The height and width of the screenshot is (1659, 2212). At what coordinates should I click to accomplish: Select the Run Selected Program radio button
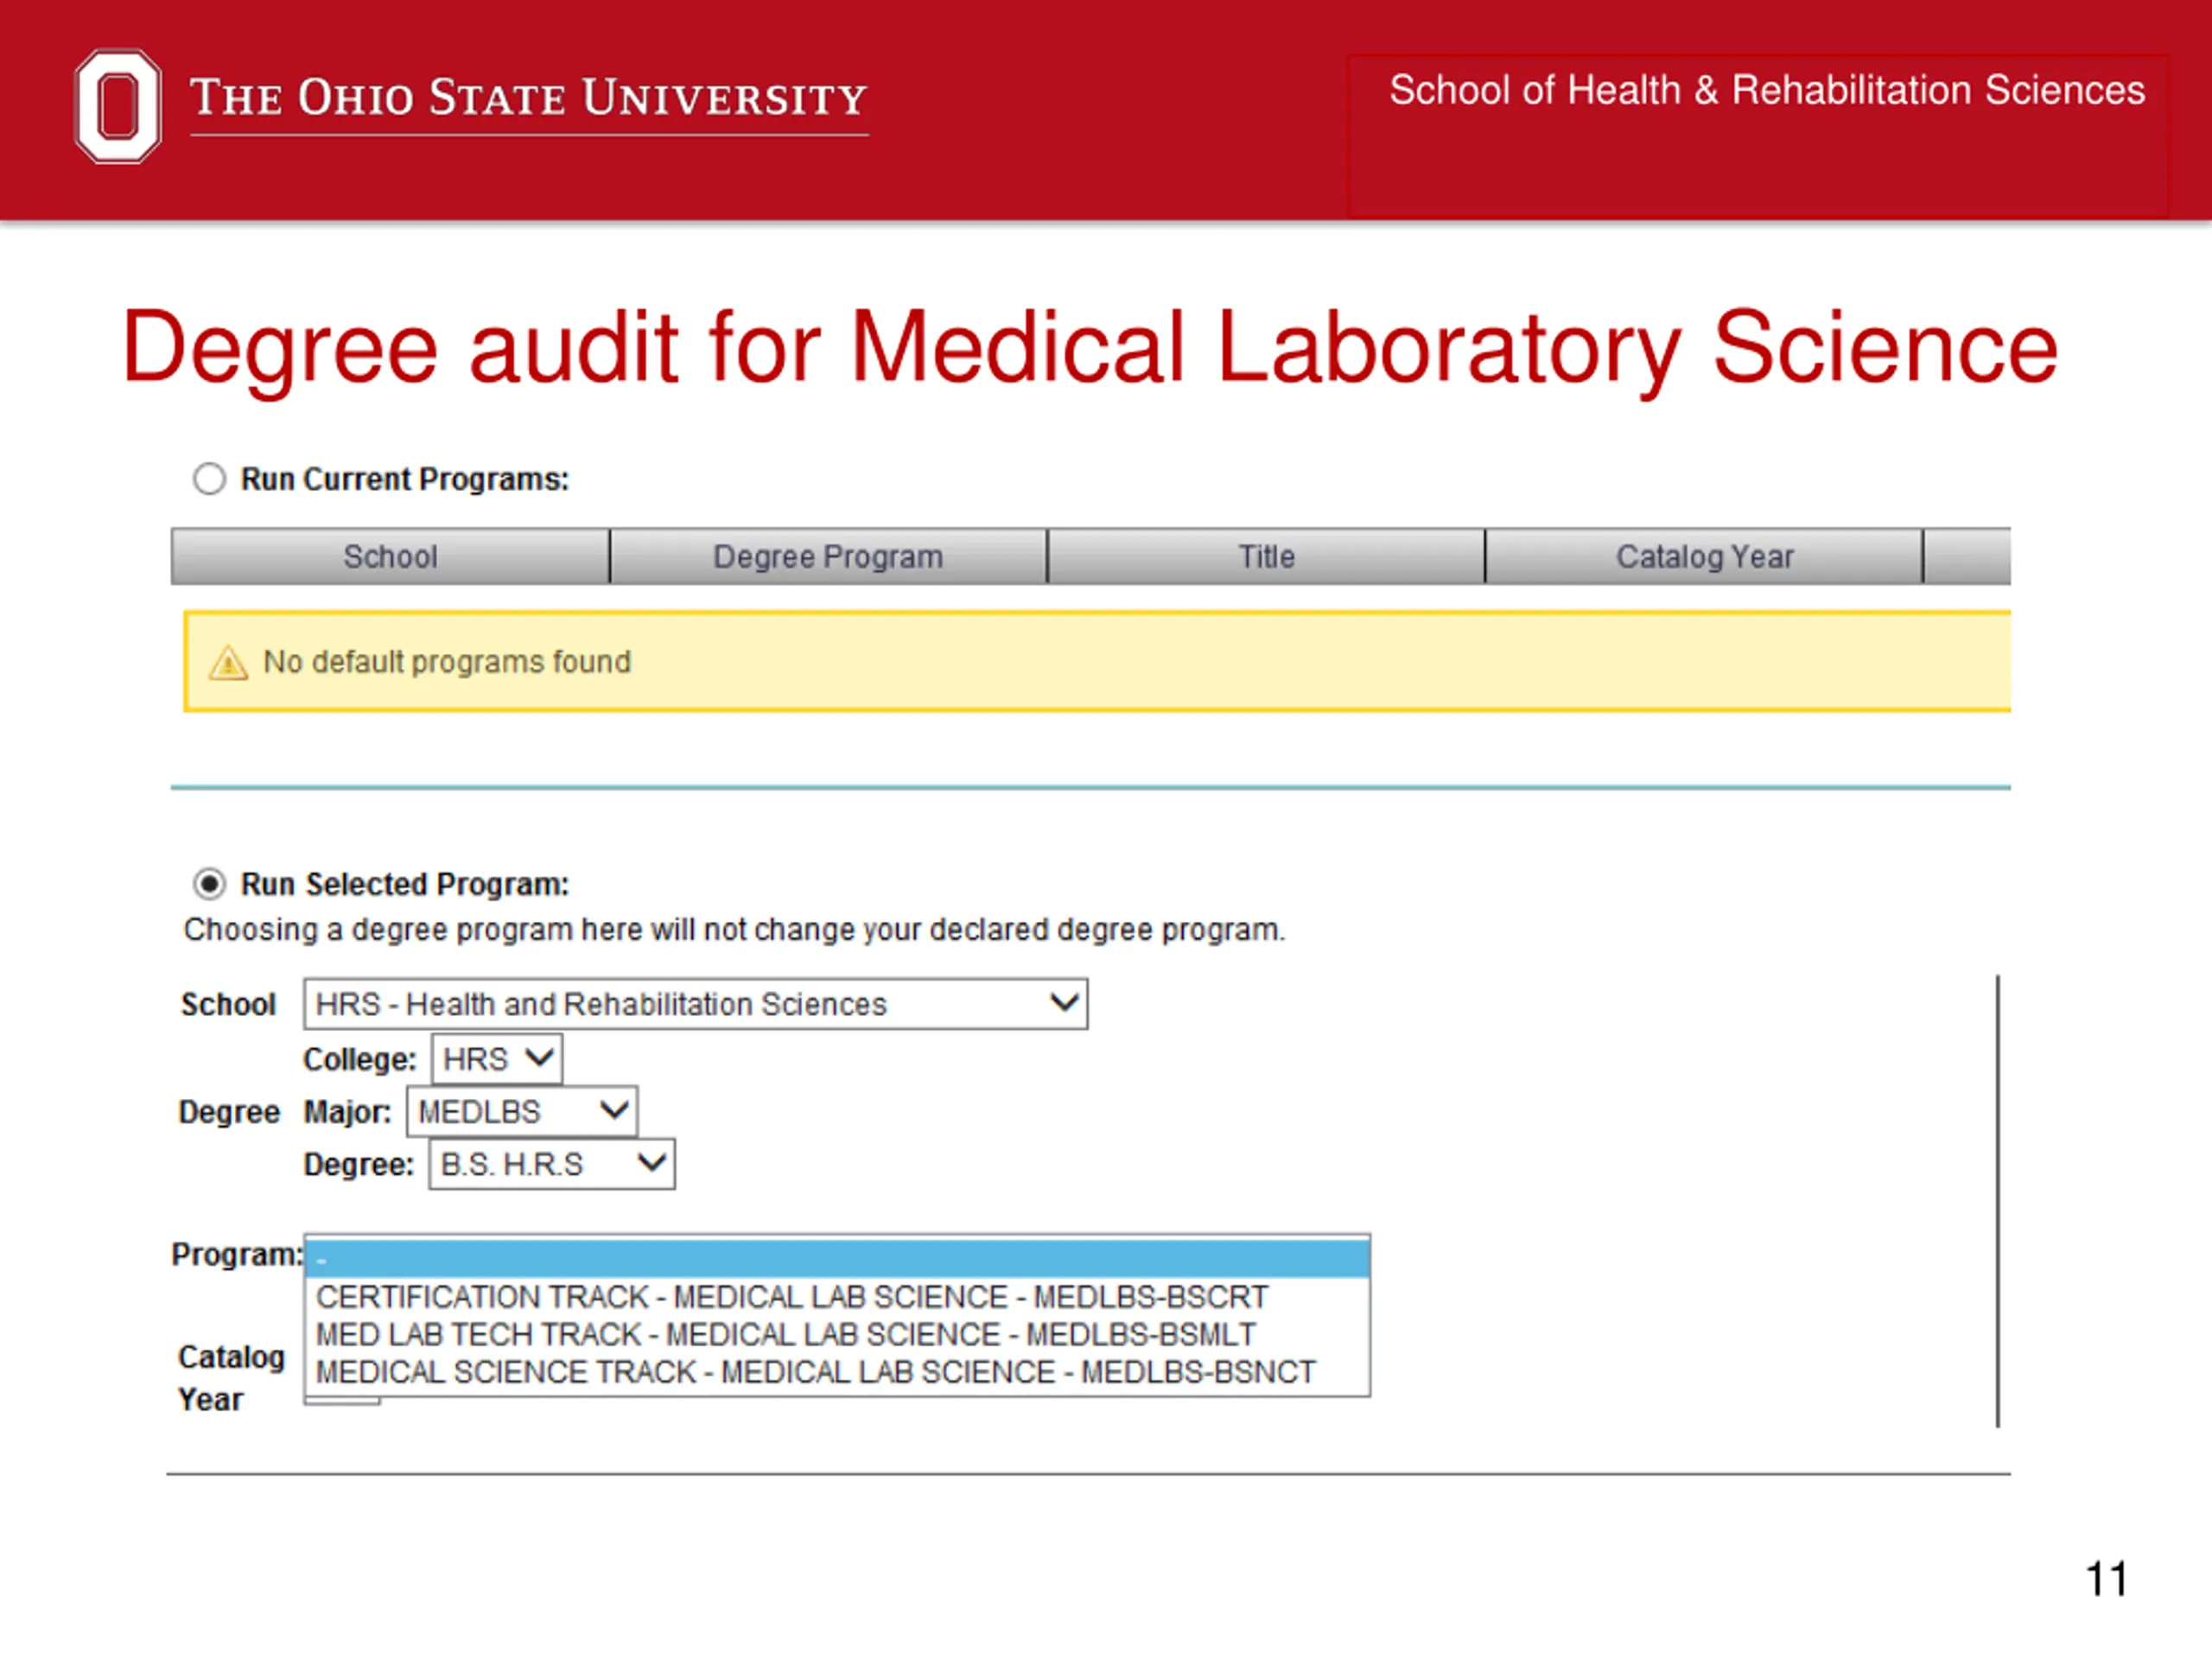point(209,884)
